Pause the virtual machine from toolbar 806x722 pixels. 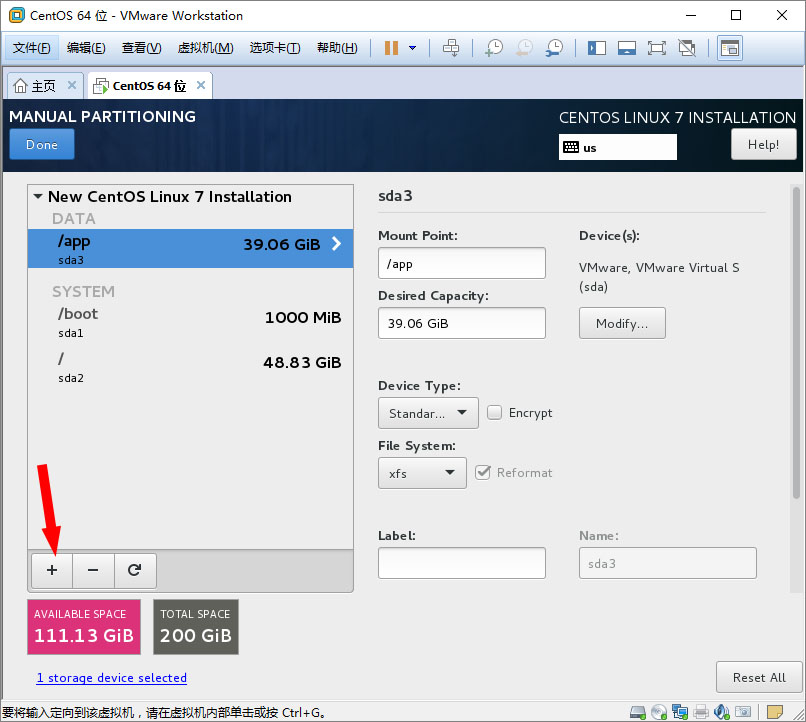[391, 48]
